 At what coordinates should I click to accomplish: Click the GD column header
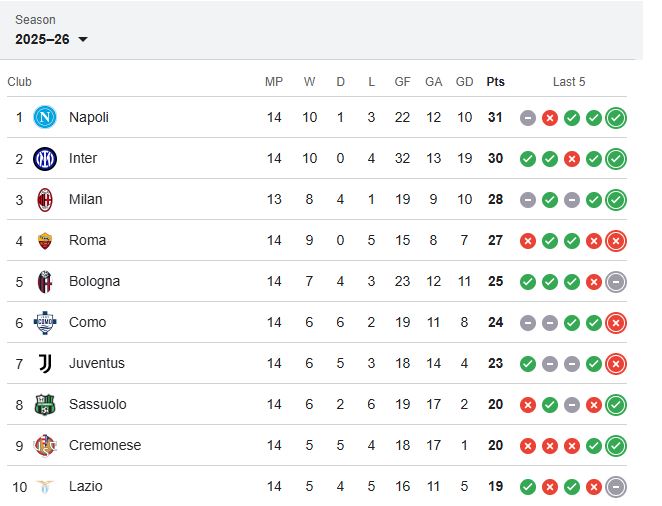tap(464, 82)
